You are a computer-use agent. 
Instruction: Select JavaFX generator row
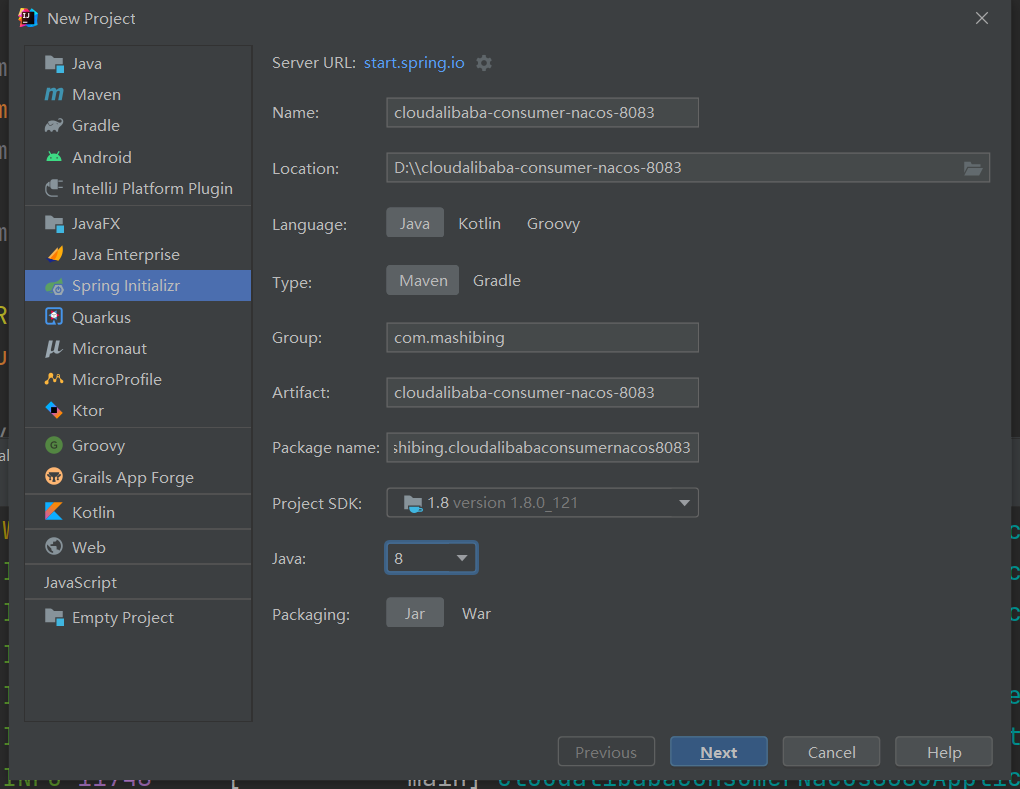pyautogui.click(x=138, y=224)
